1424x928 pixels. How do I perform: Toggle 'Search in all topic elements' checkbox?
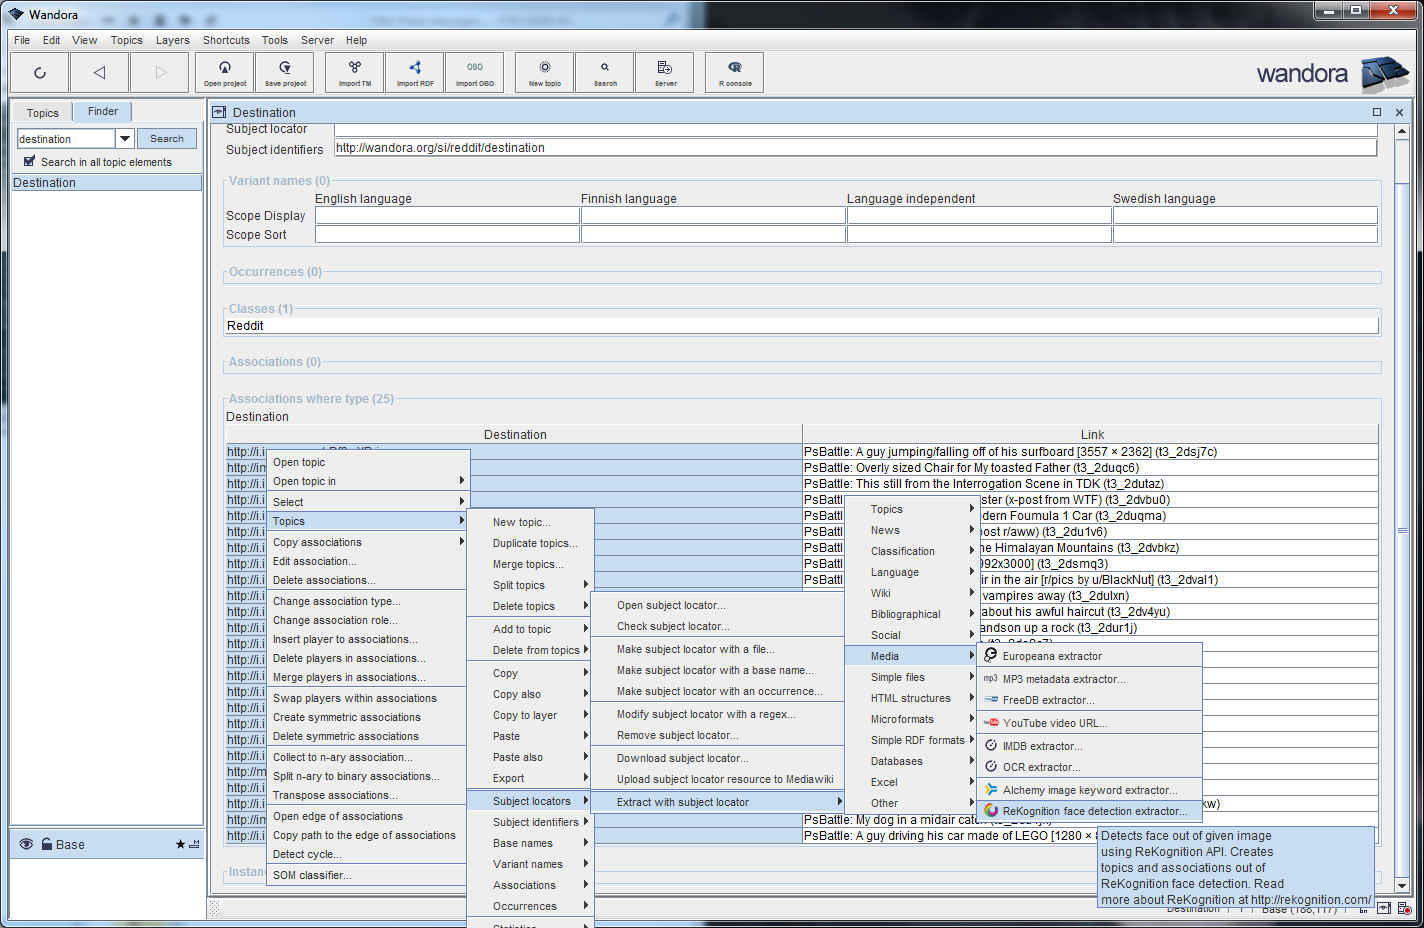click(x=30, y=161)
